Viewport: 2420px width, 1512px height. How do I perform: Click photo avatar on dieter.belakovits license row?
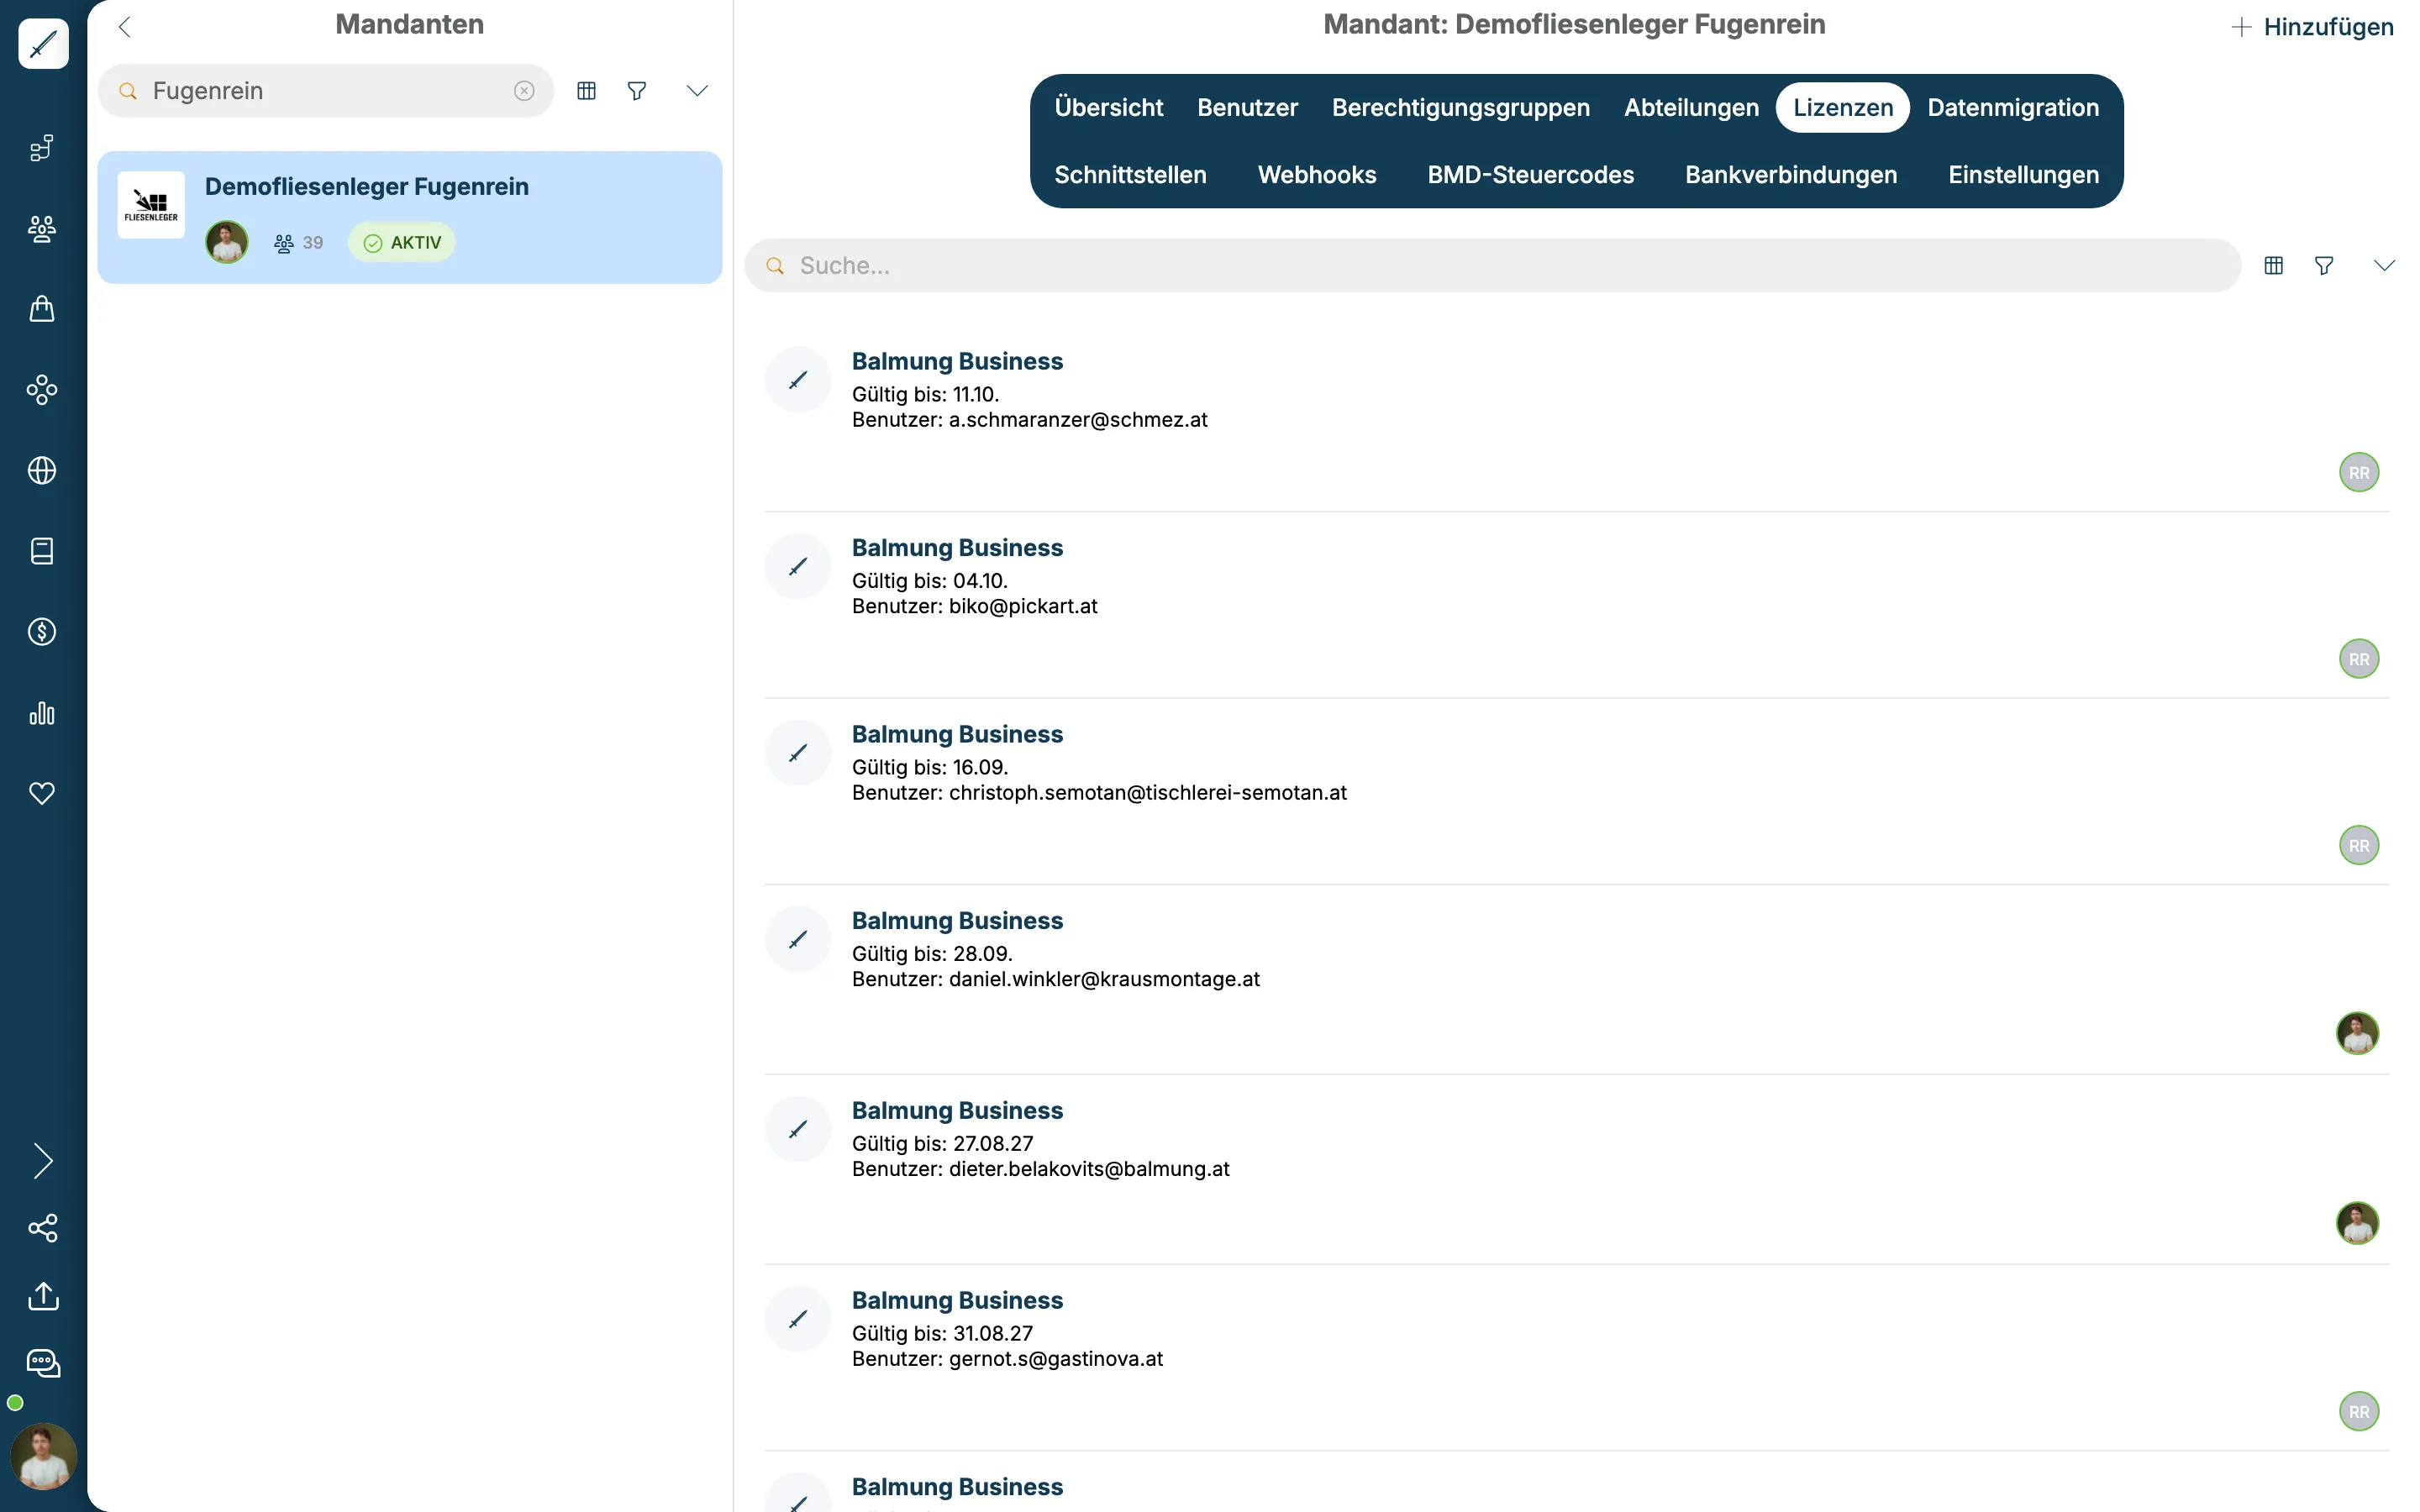[x=2358, y=1223]
